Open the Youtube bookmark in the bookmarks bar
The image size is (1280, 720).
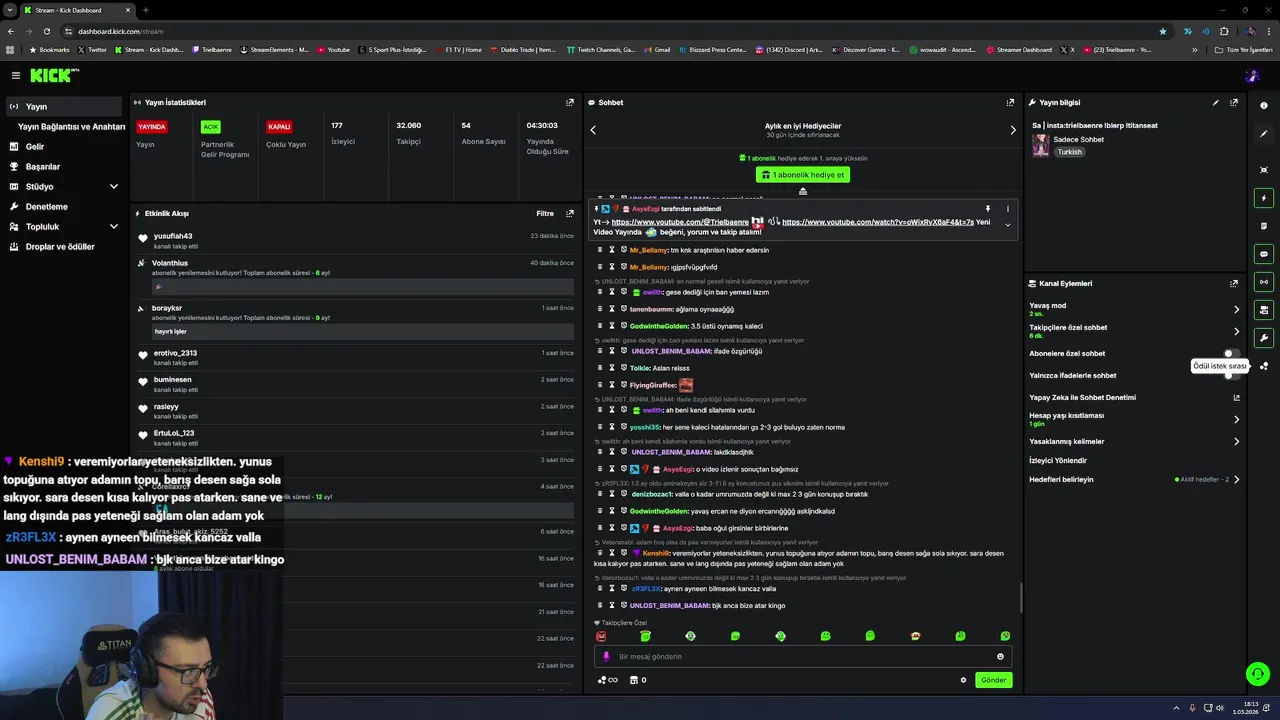click(334, 49)
